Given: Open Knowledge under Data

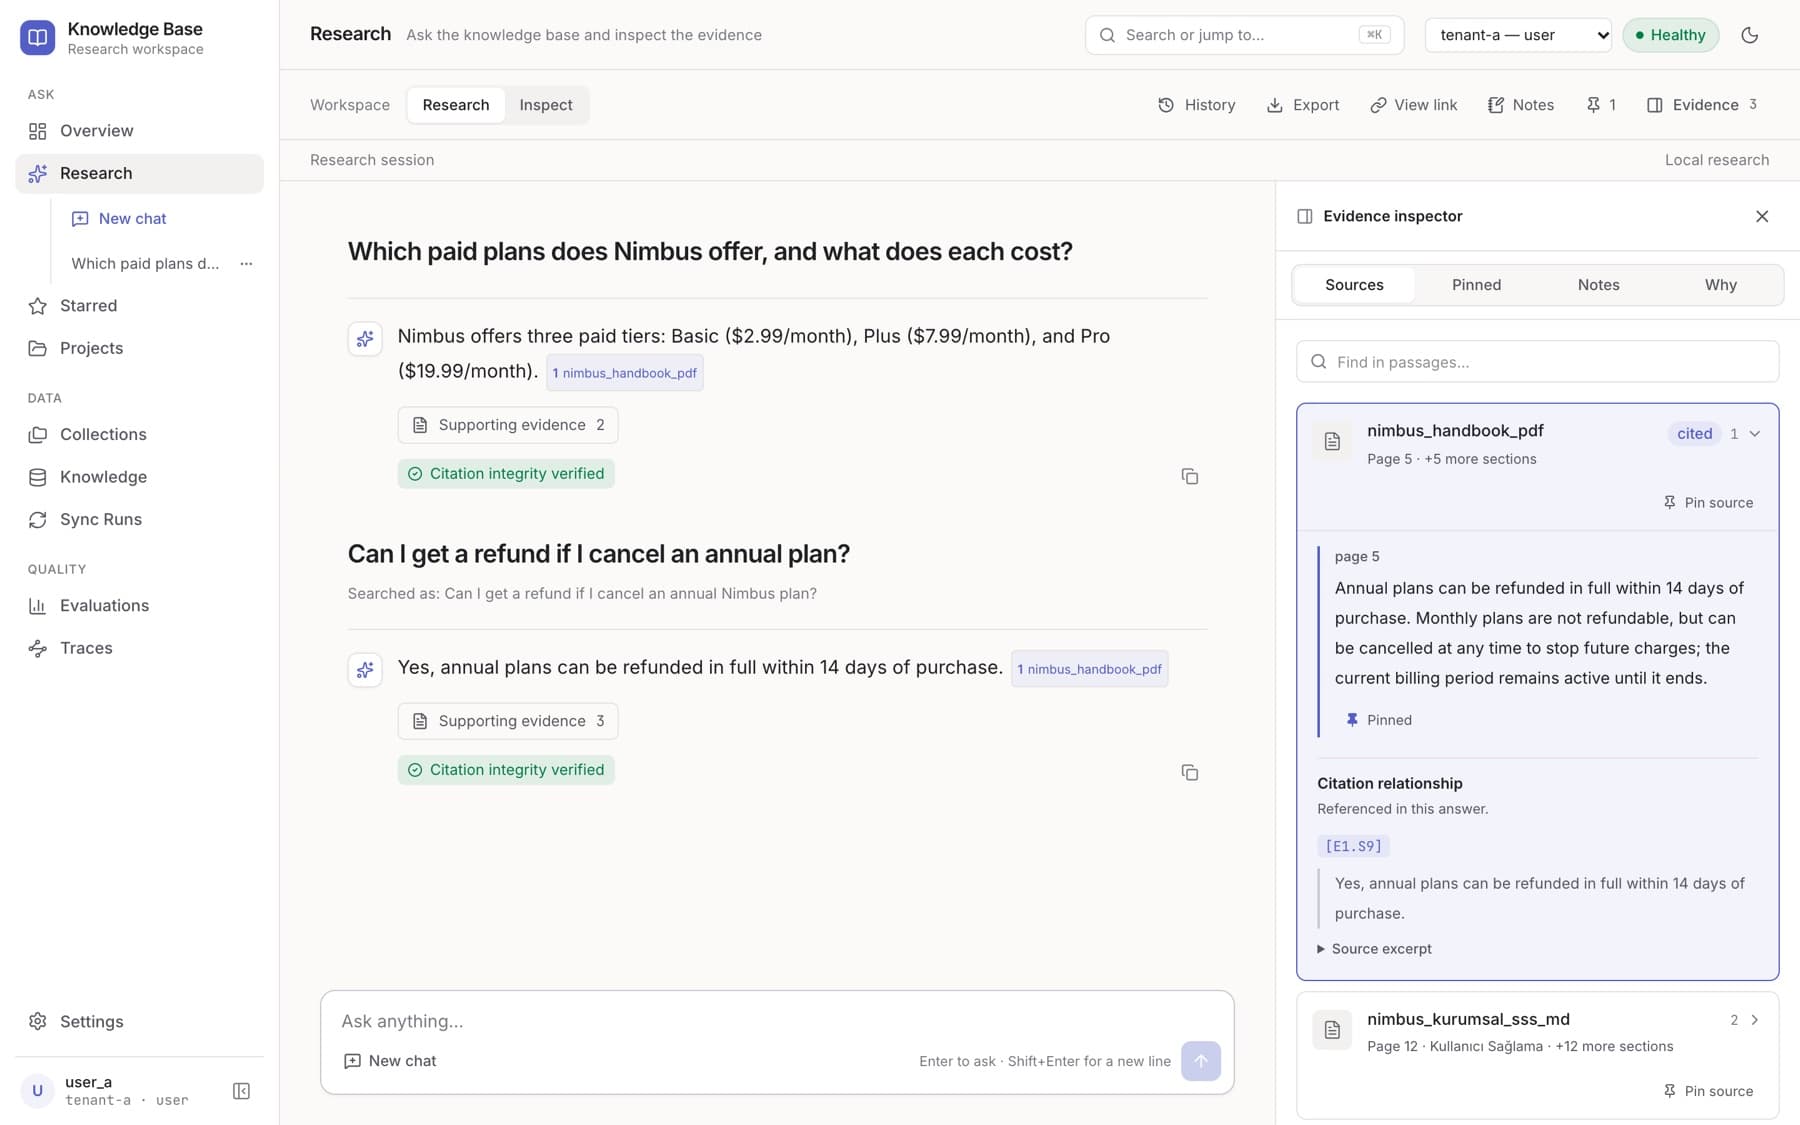Looking at the screenshot, I should tap(139, 477).
